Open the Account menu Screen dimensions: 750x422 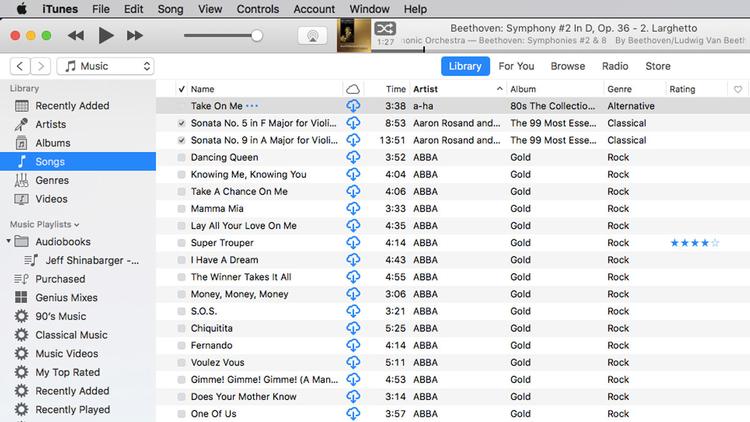(x=314, y=9)
